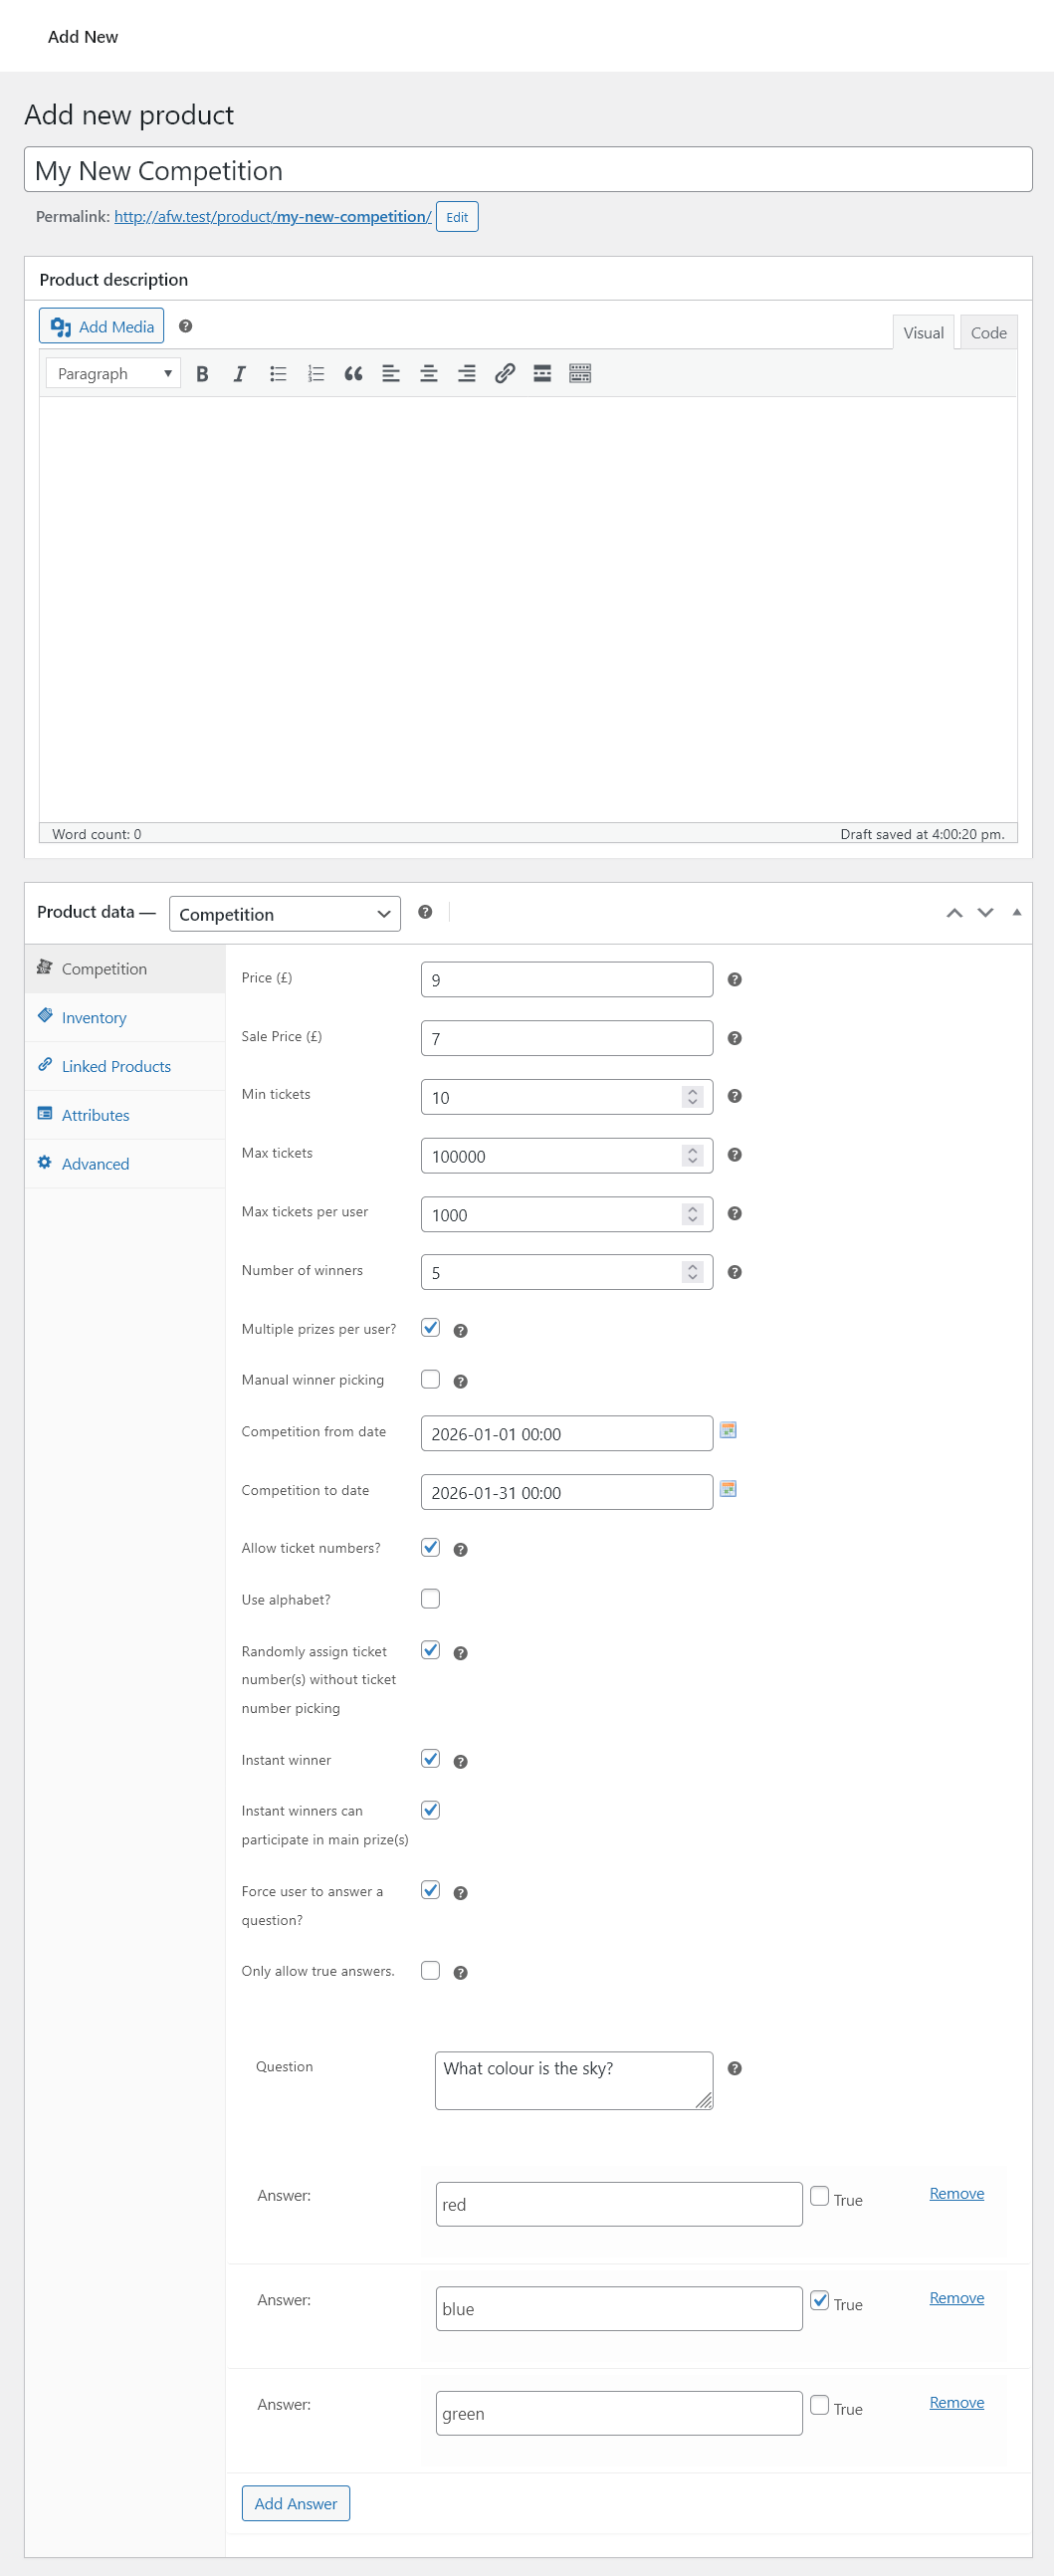
Task: Click the Add Answer button
Action: [296, 2504]
